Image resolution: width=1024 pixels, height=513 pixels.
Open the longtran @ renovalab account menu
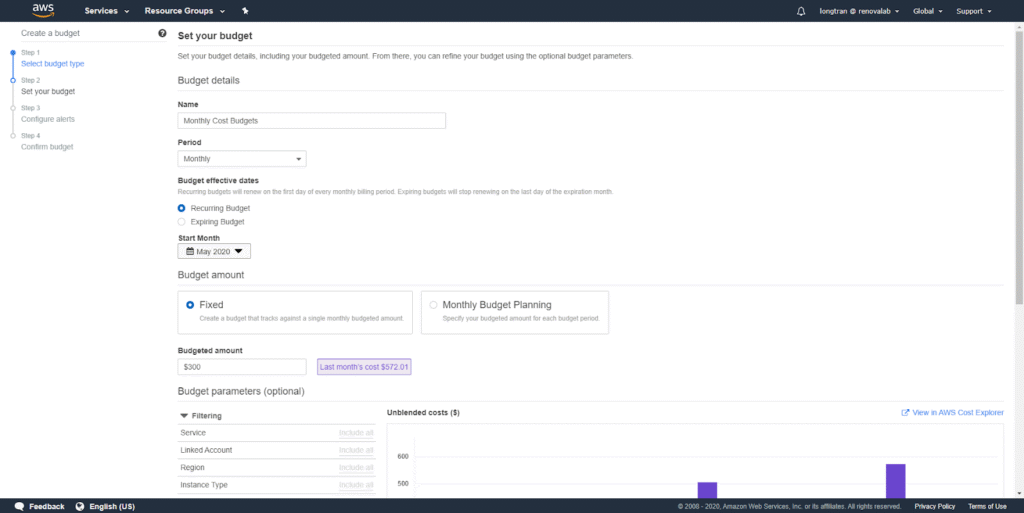pyautogui.click(x=859, y=11)
